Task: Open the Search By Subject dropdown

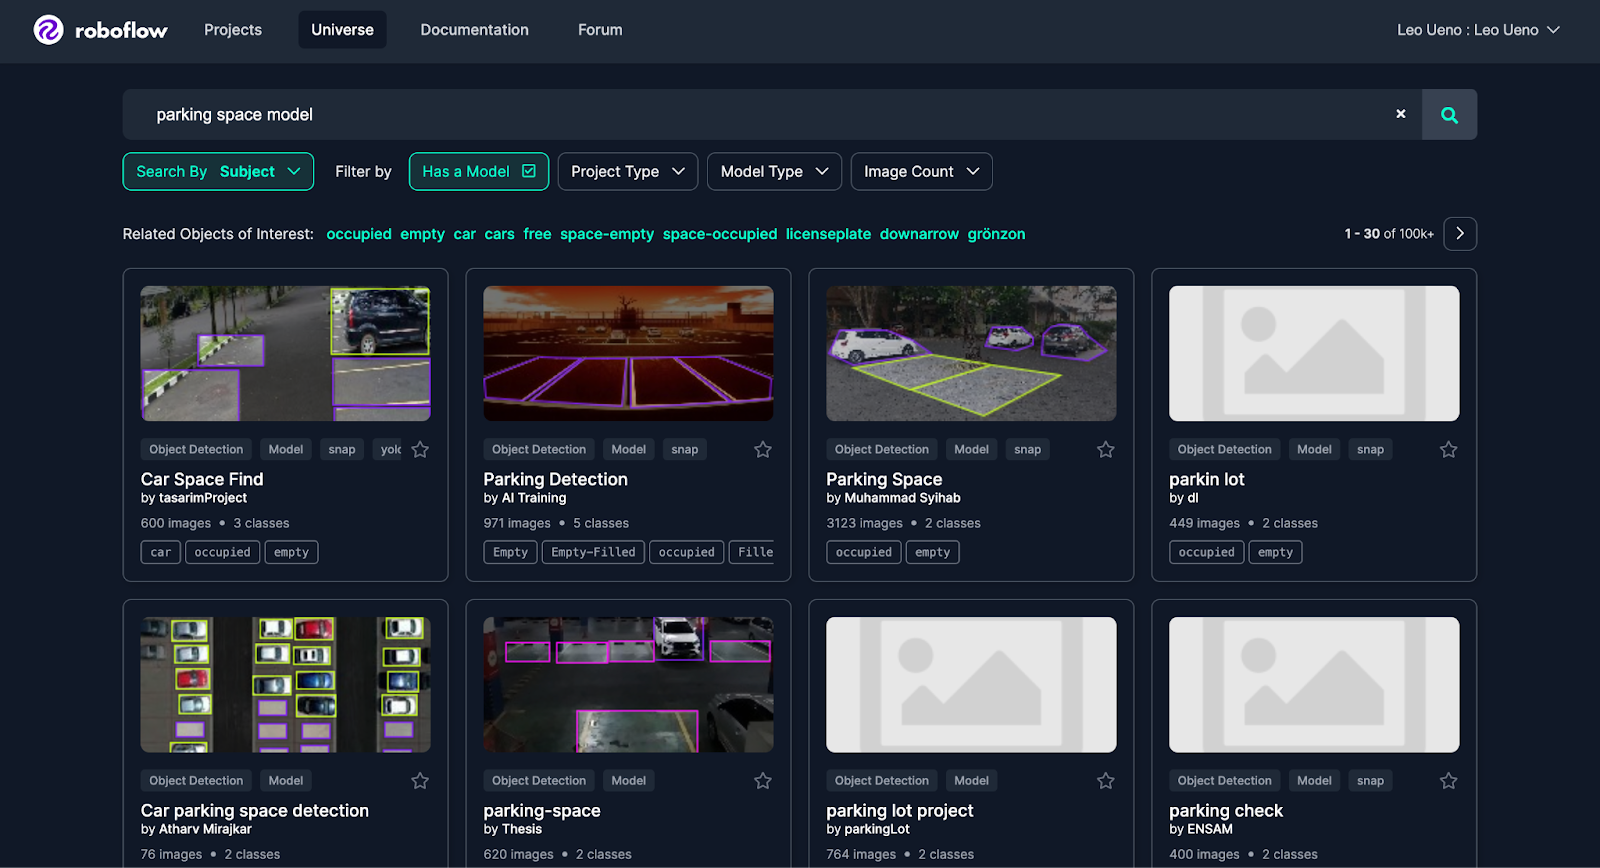Action: (218, 171)
